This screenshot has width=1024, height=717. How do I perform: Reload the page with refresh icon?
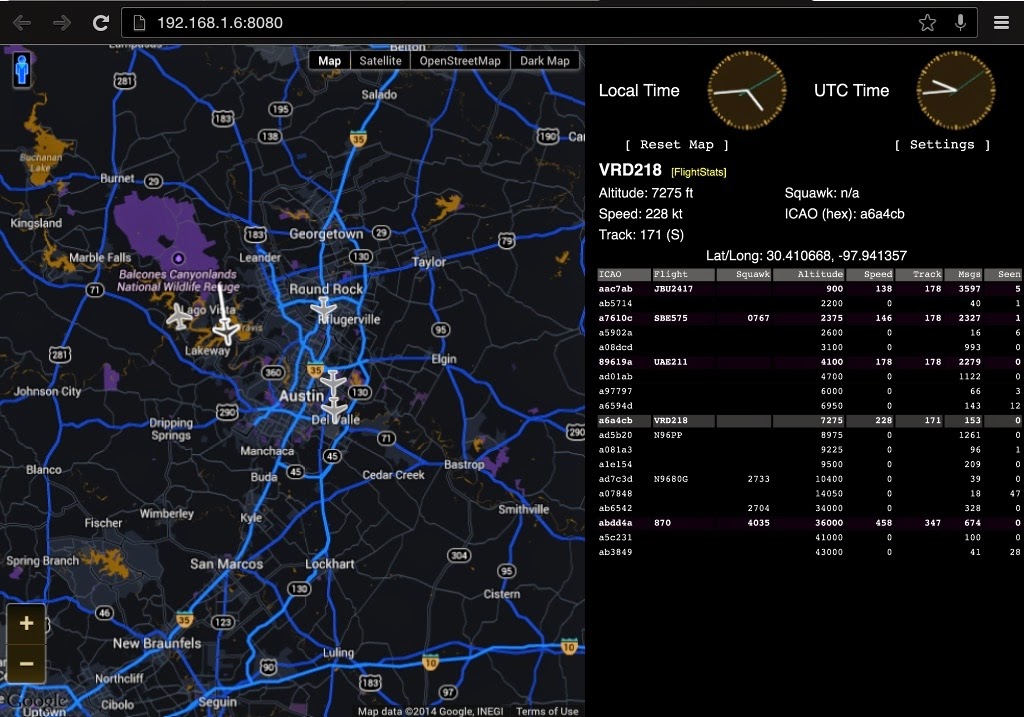(101, 23)
